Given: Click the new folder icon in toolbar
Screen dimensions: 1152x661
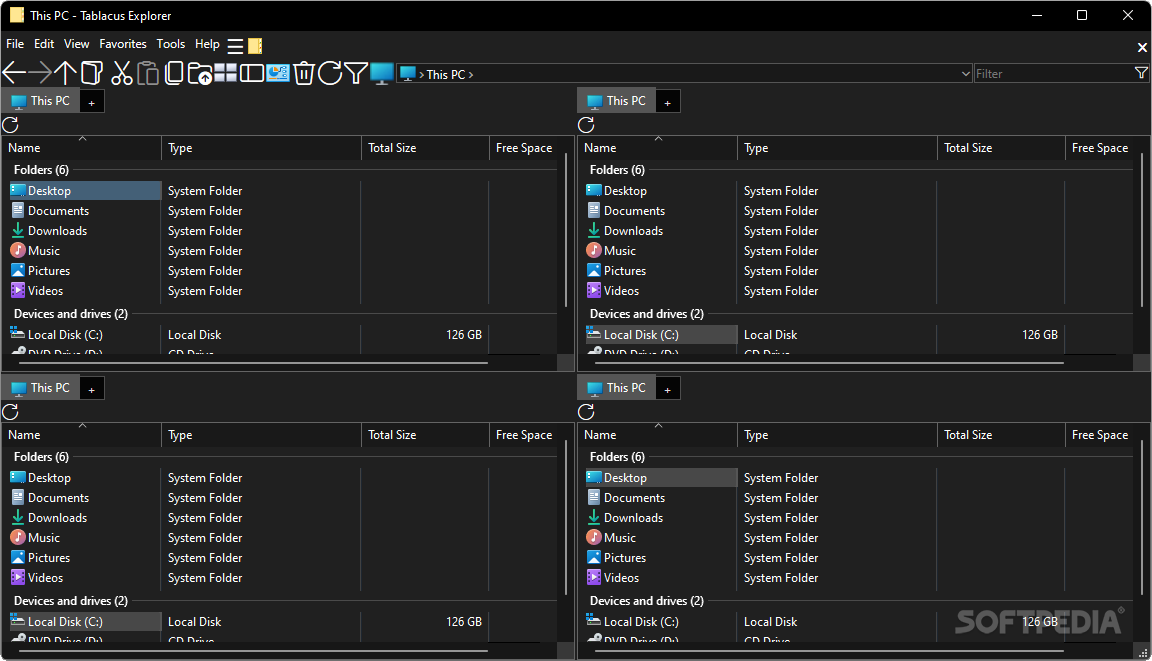Looking at the screenshot, I should click(x=200, y=73).
